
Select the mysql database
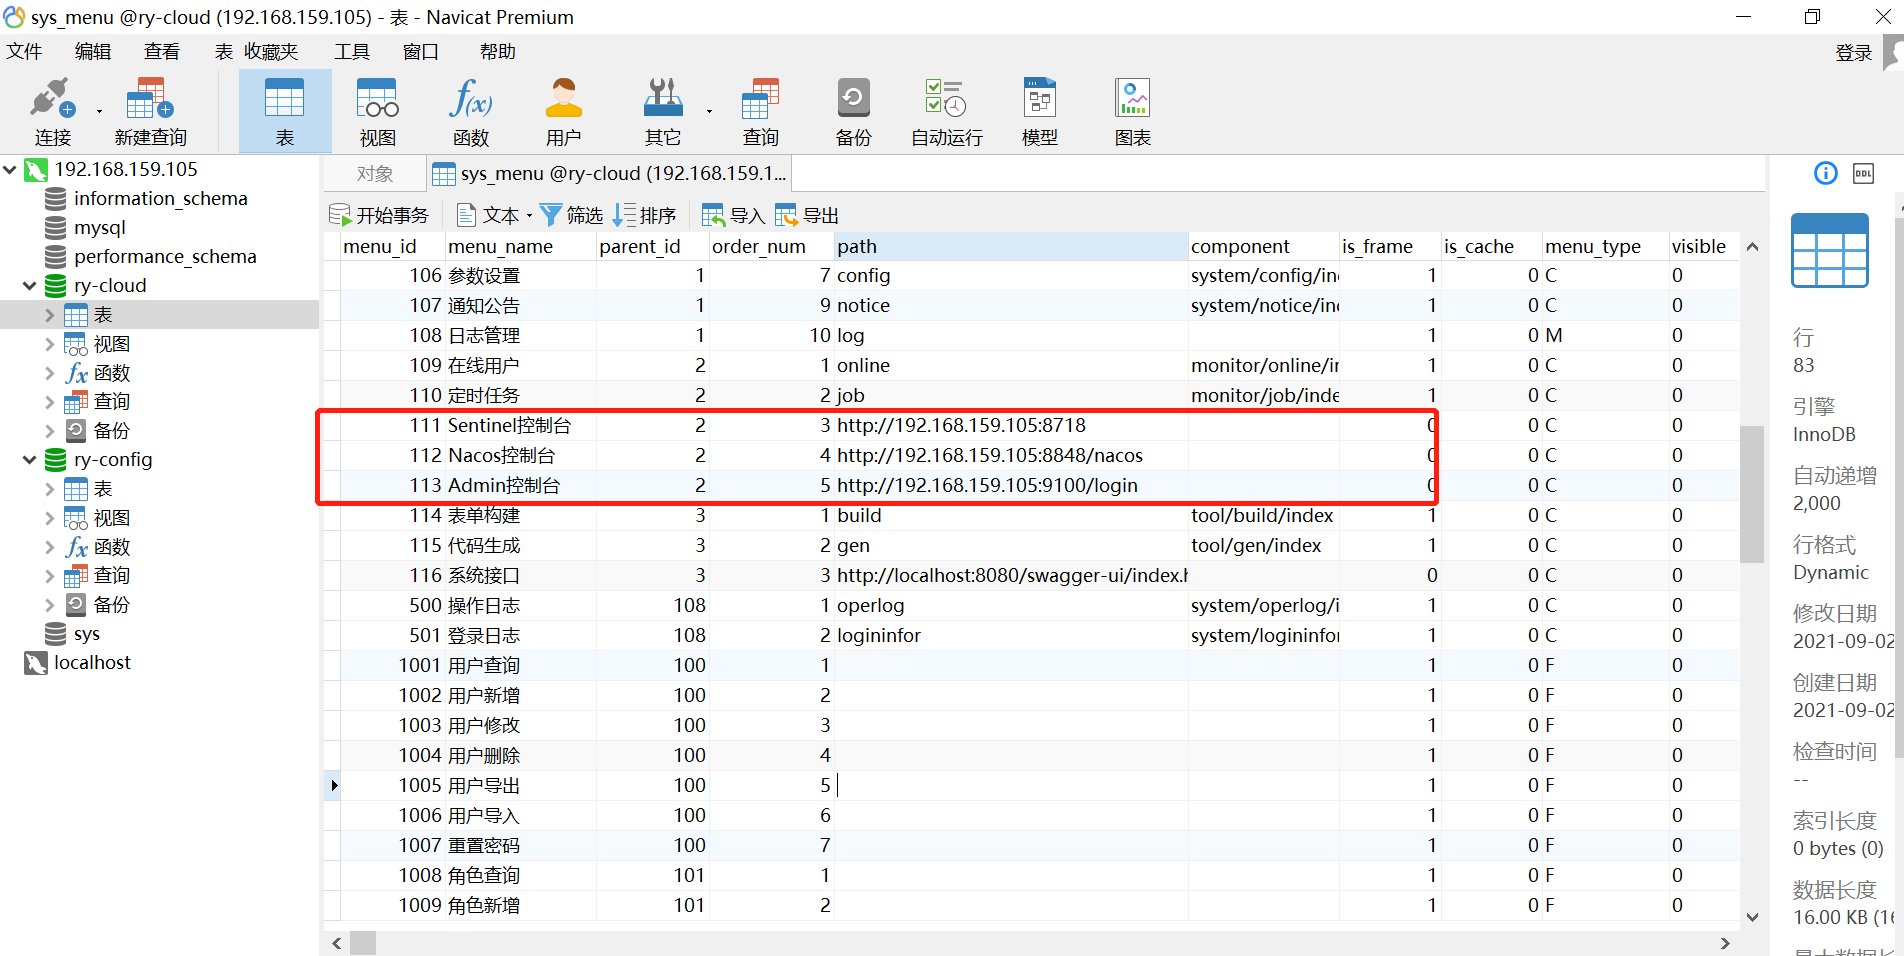pyautogui.click(x=99, y=228)
